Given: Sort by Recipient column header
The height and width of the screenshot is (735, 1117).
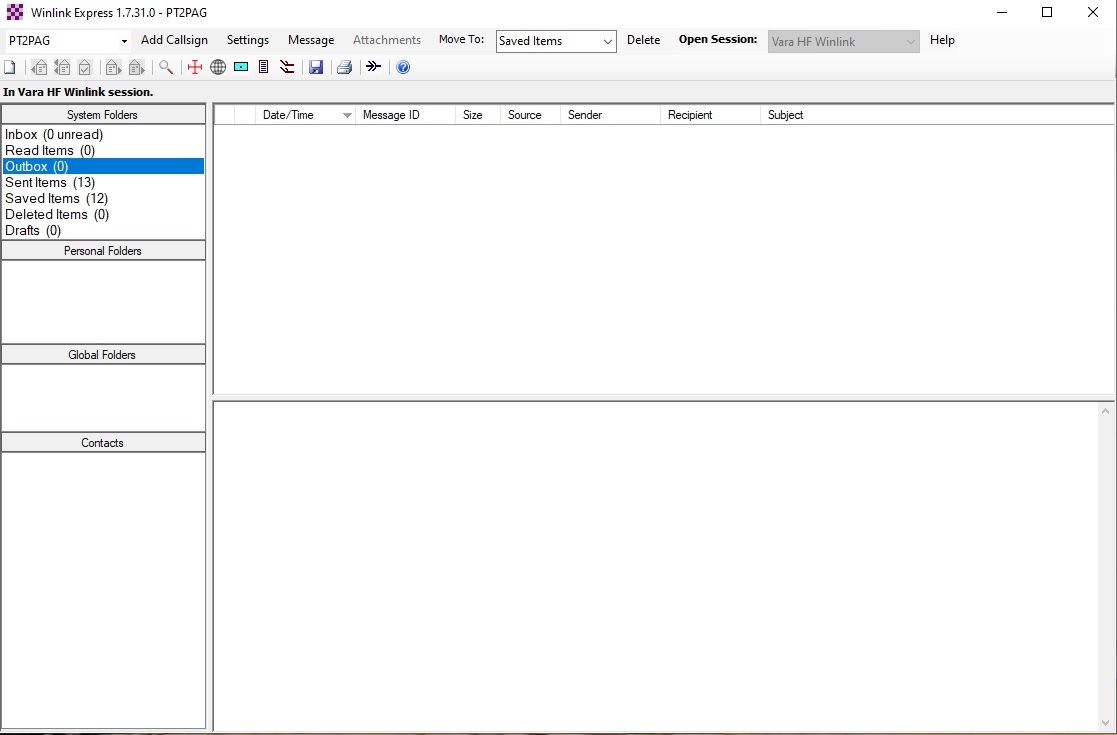Looking at the screenshot, I should point(710,115).
